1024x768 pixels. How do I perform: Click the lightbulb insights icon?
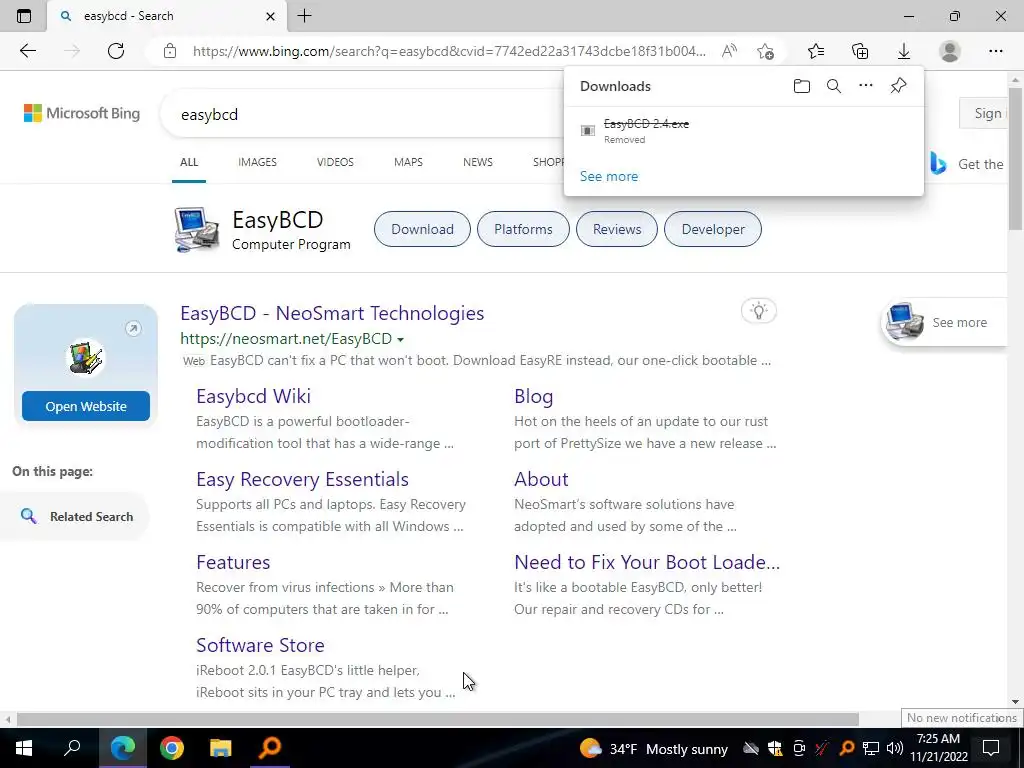tap(758, 311)
